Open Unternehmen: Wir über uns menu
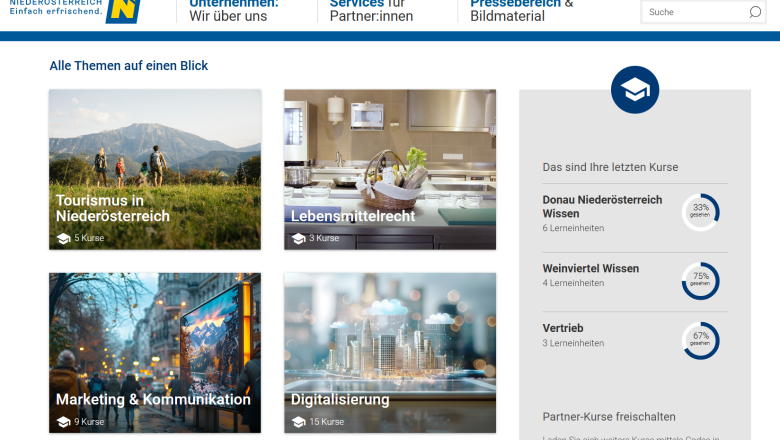This screenshot has width=780, height=440. 234,11
